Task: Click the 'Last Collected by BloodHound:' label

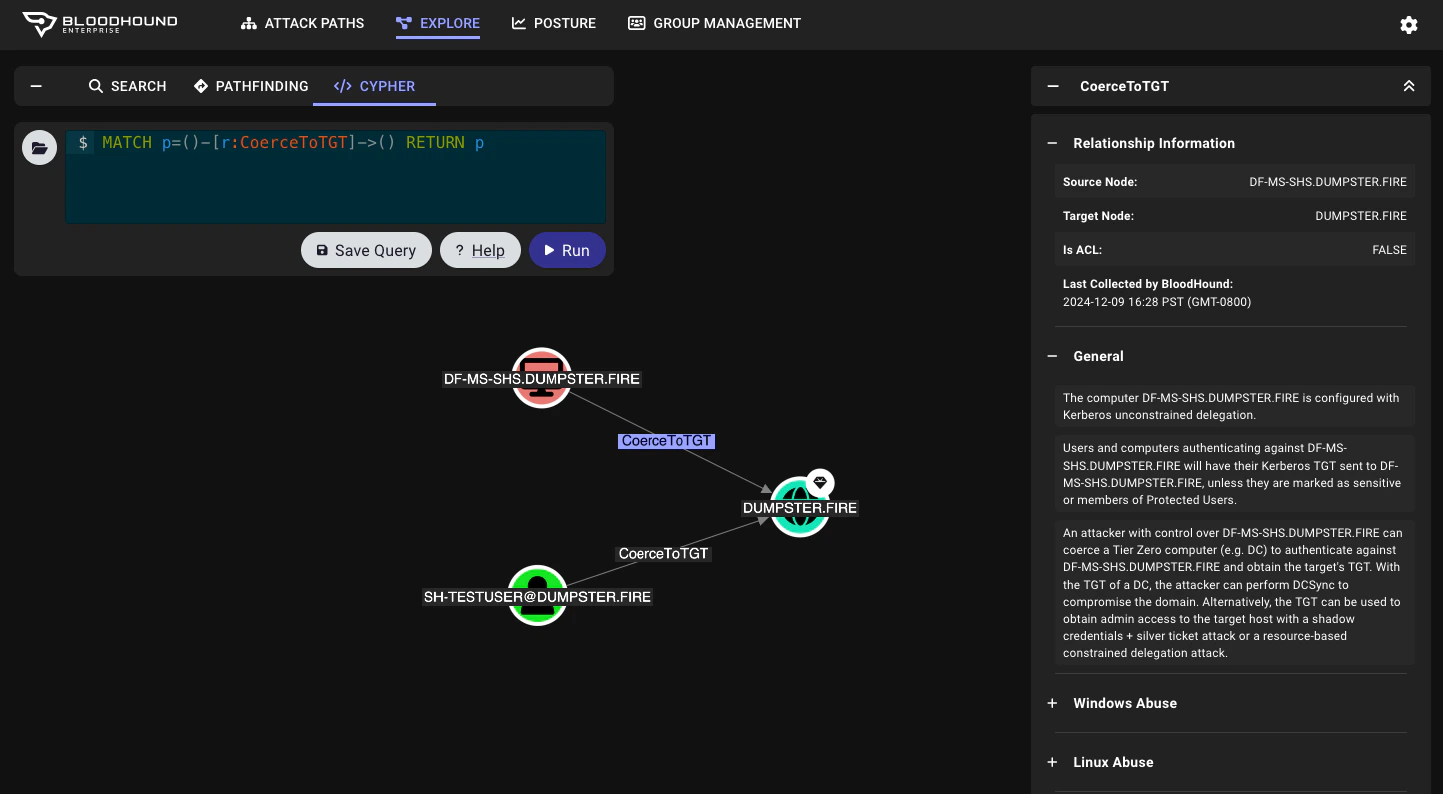Action: pyautogui.click(x=1148, y=284)
